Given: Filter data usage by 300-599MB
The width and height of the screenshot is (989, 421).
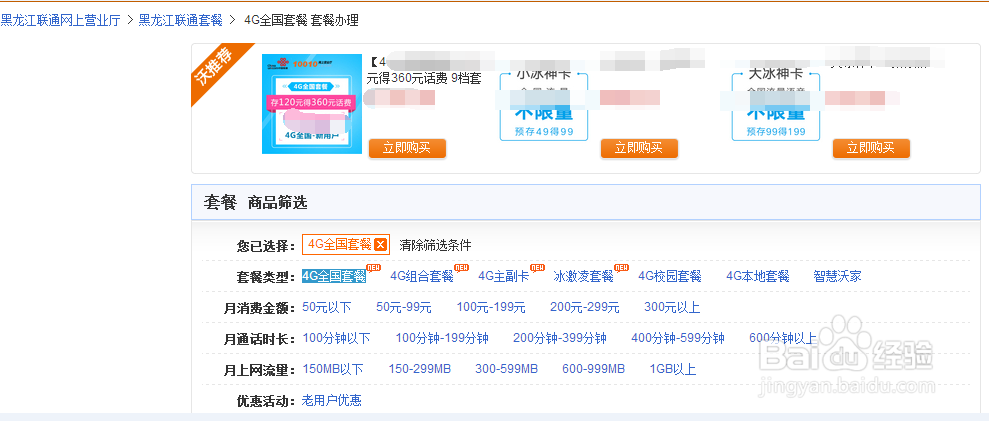Looking at the screenshot, I should pos(506,369).
